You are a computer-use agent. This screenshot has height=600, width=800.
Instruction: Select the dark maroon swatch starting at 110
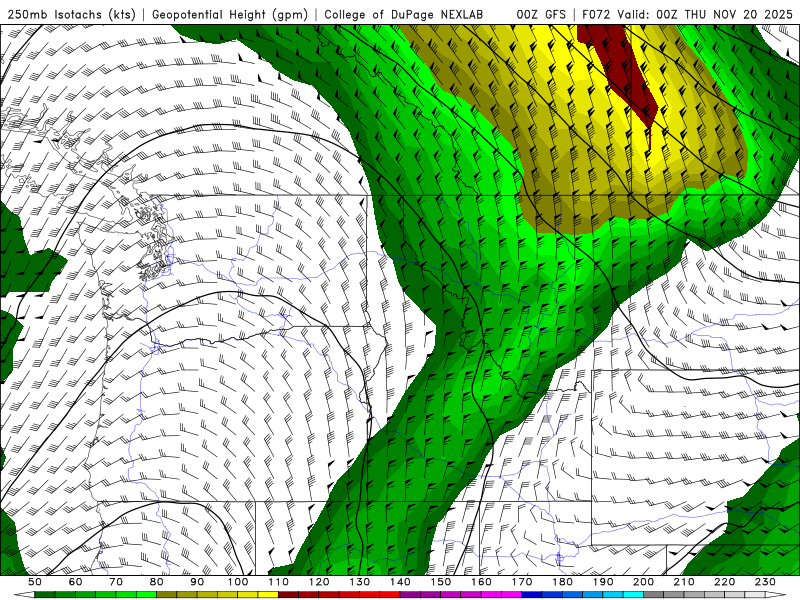coord(289,595)
